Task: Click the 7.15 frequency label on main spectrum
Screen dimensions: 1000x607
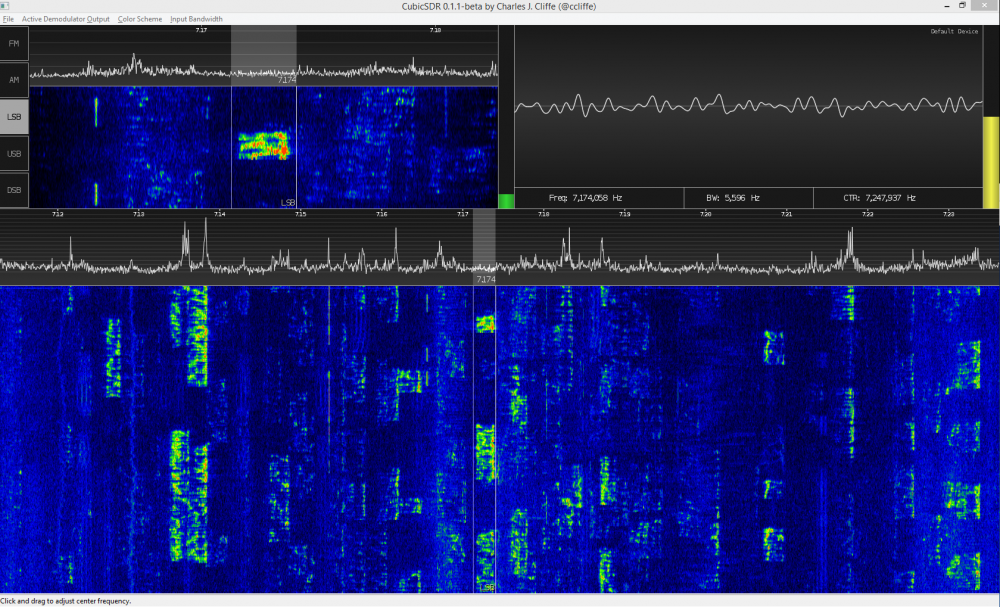Action: 300,214
